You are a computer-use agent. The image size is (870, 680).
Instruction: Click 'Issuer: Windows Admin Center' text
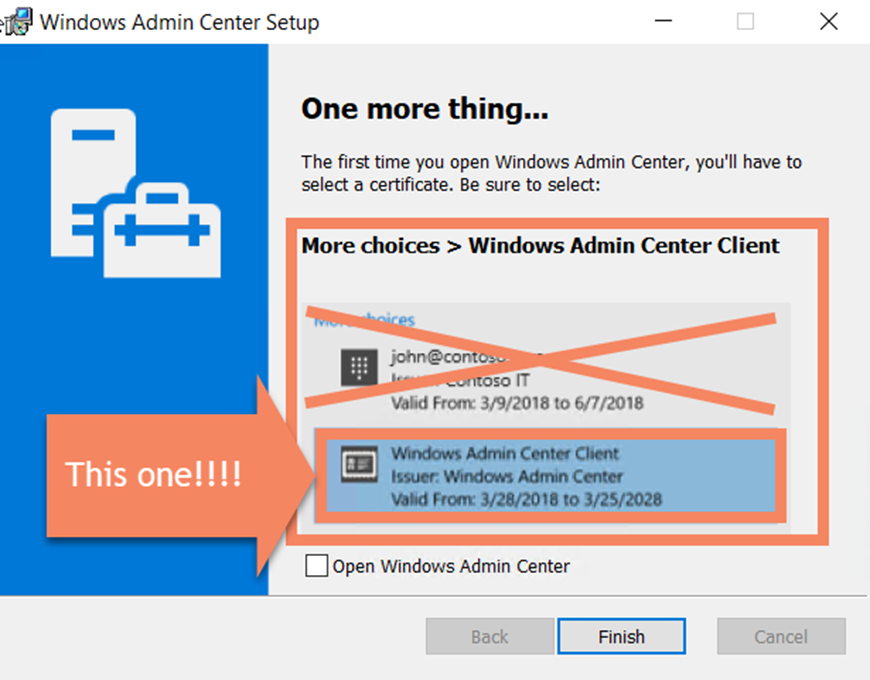pos(507,476)
